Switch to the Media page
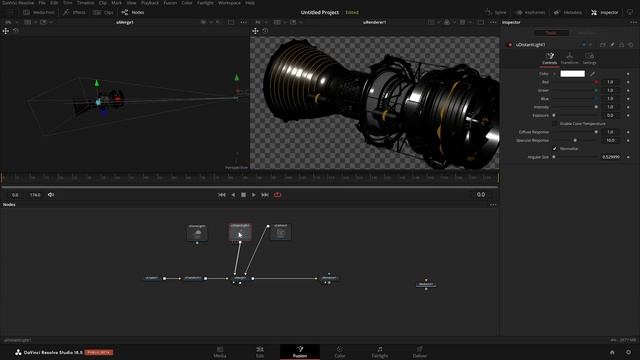Screen dimensions: 640x360 point(220,352)
